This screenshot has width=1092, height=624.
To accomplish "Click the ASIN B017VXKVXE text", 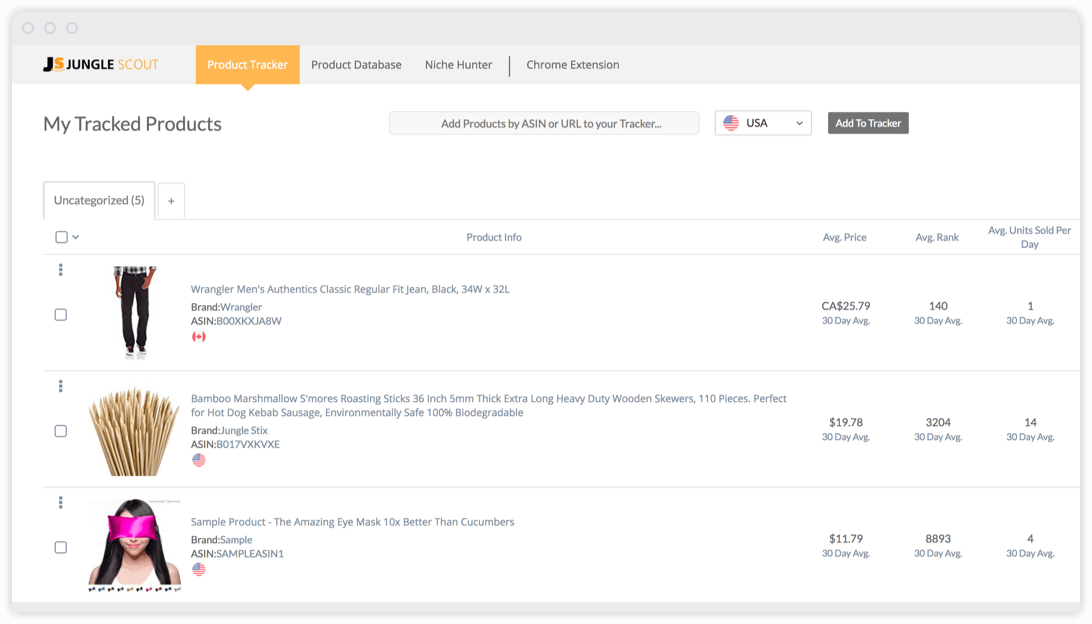I will [x=235, y=444].
